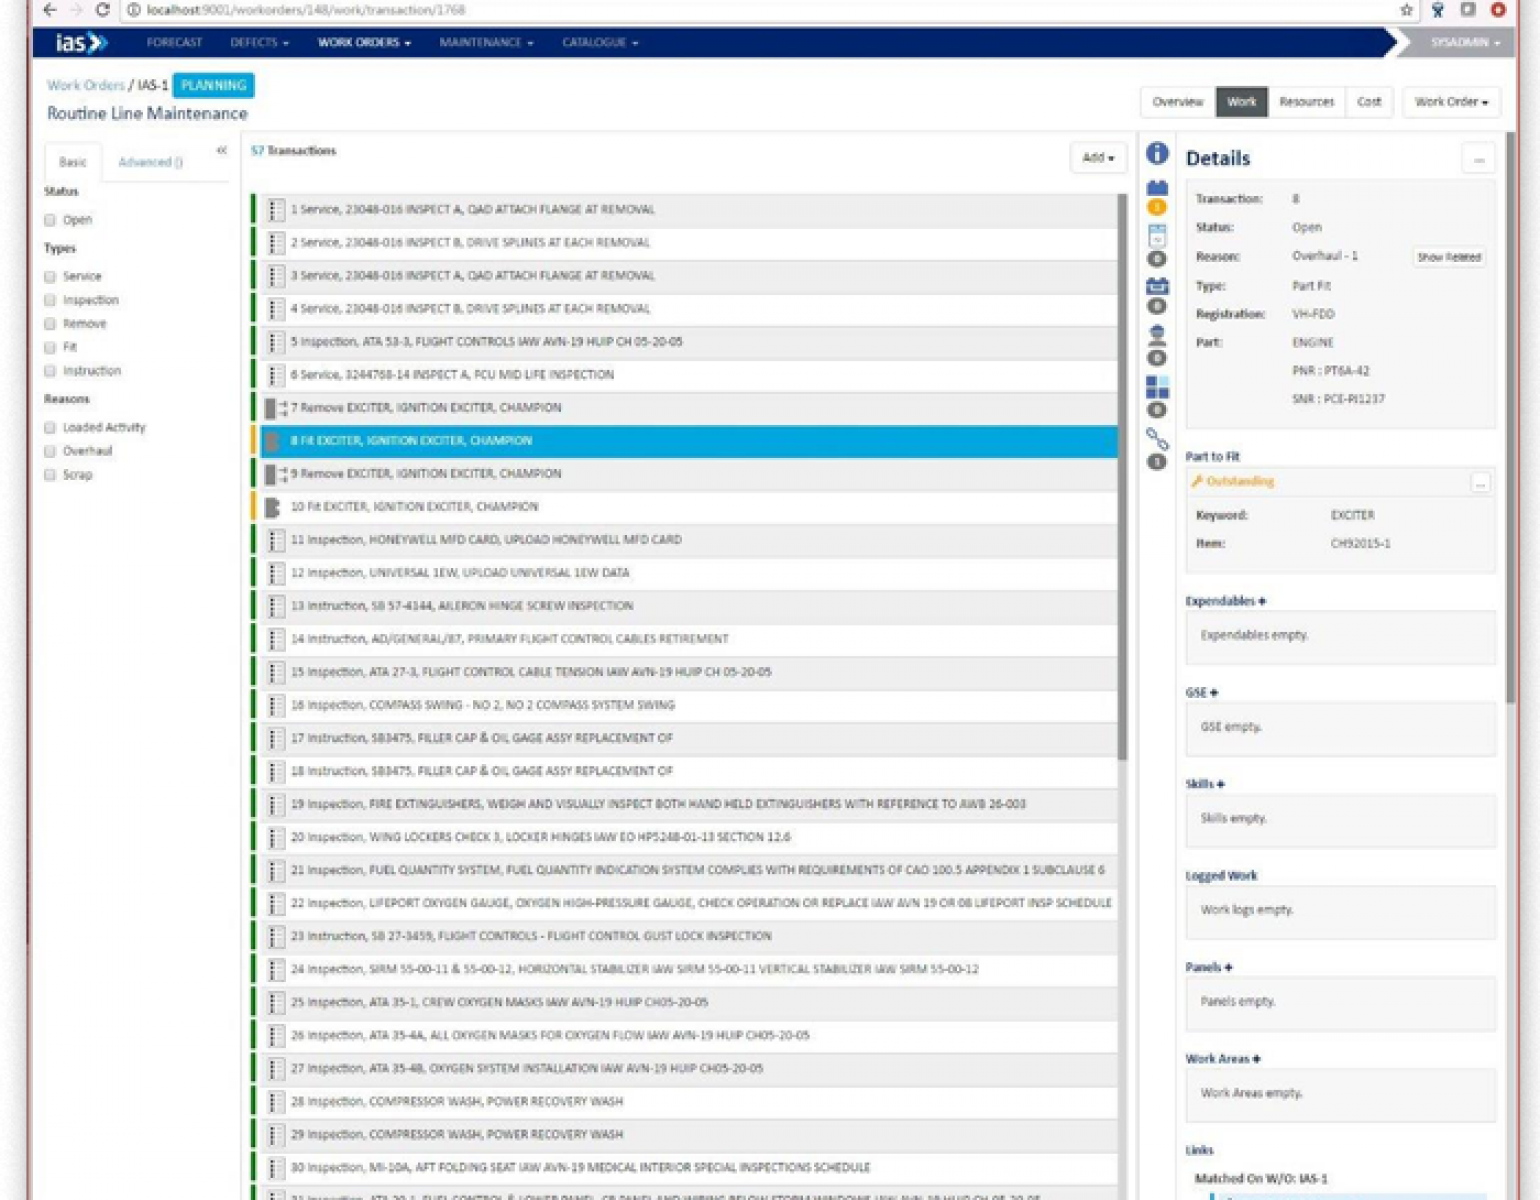Click the links chain icon in the sidebar
1540x1200 pixels.
[1157, 437]
